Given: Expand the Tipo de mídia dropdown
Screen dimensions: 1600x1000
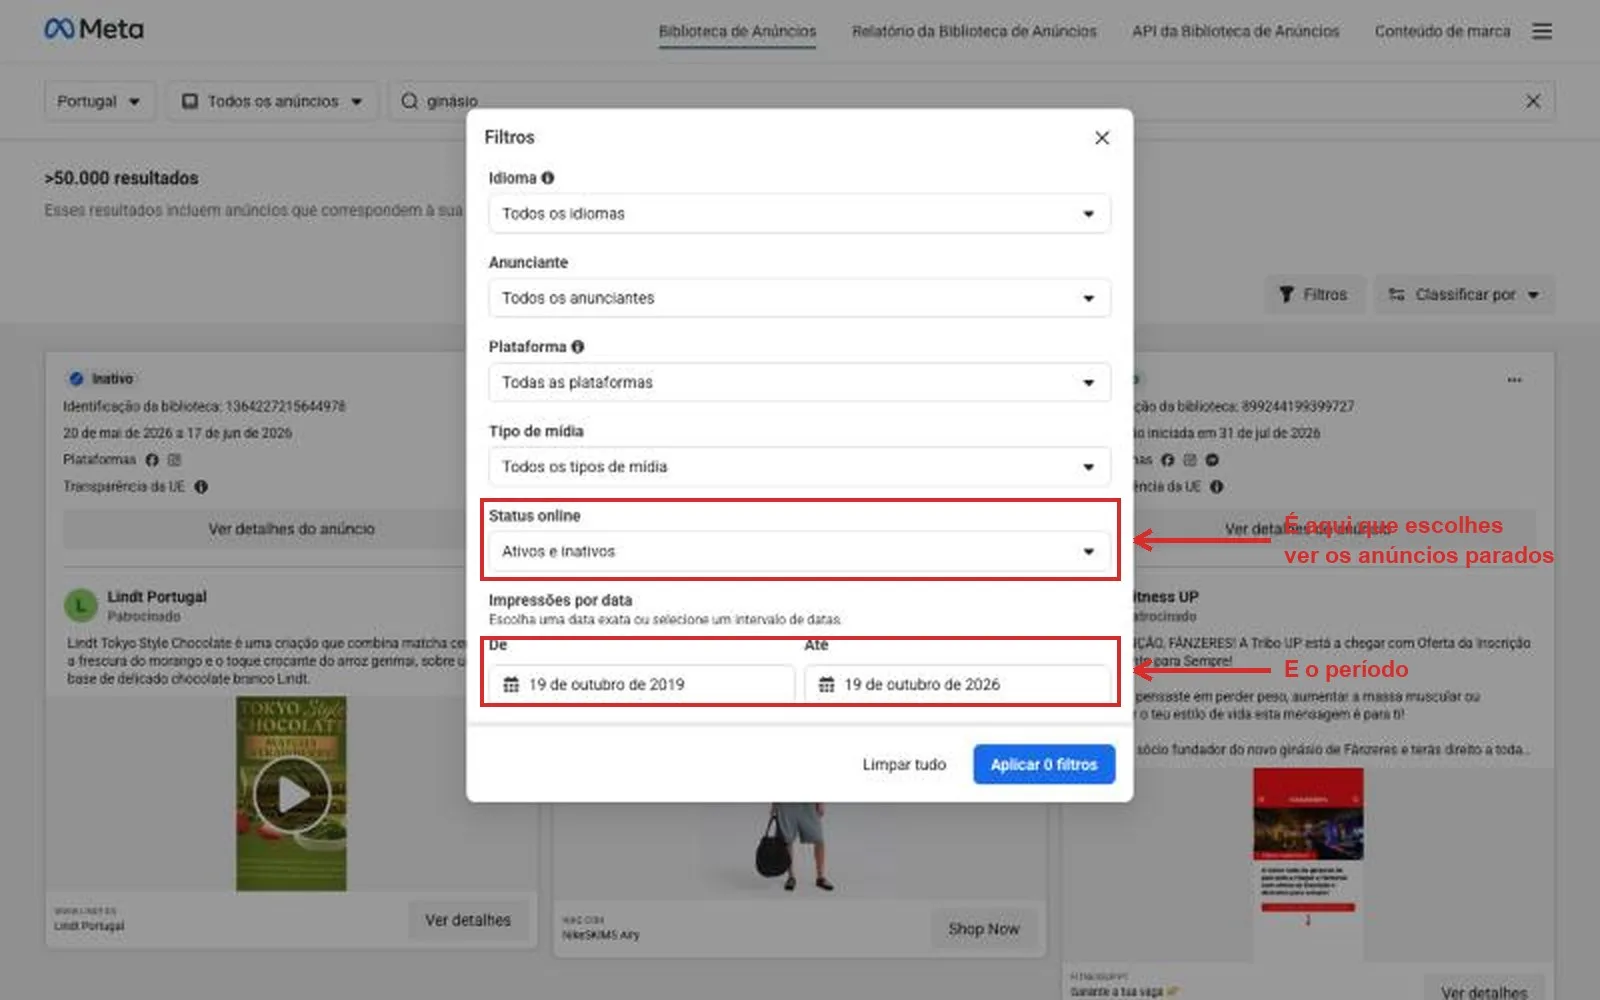Looking at the screenshot, I should 799,467.
